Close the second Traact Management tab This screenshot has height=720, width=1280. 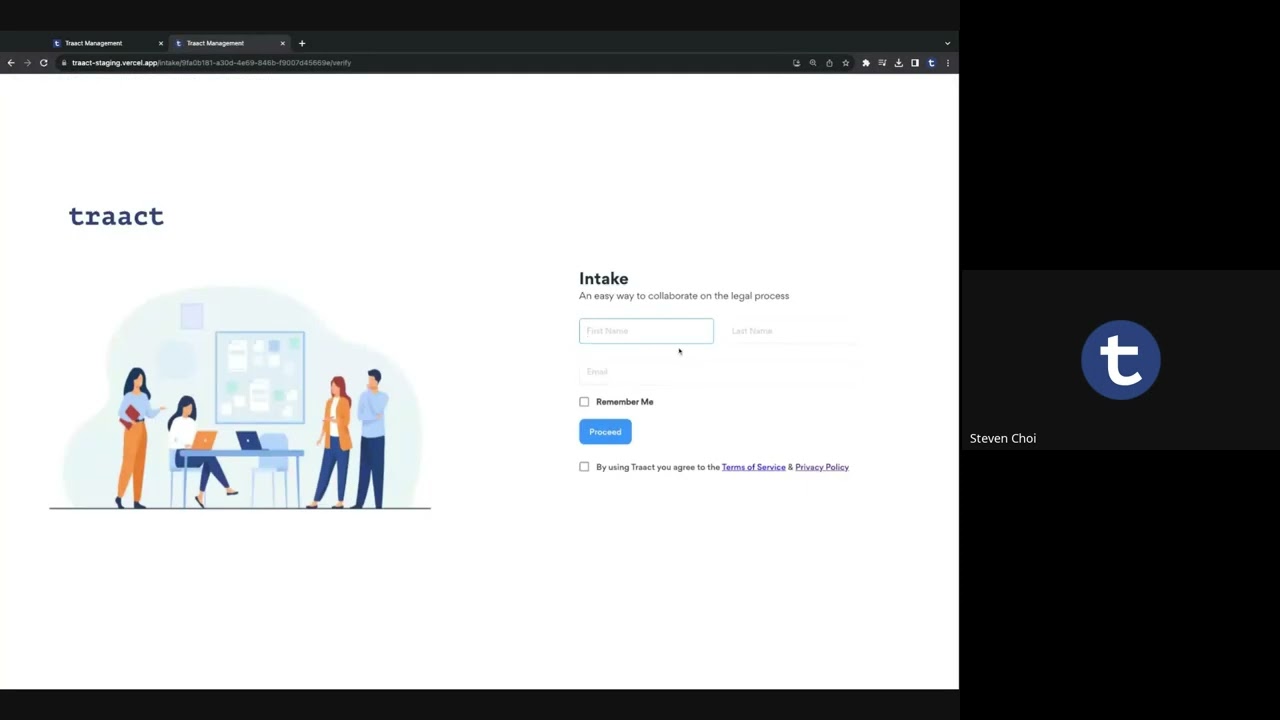pos(282,43)
